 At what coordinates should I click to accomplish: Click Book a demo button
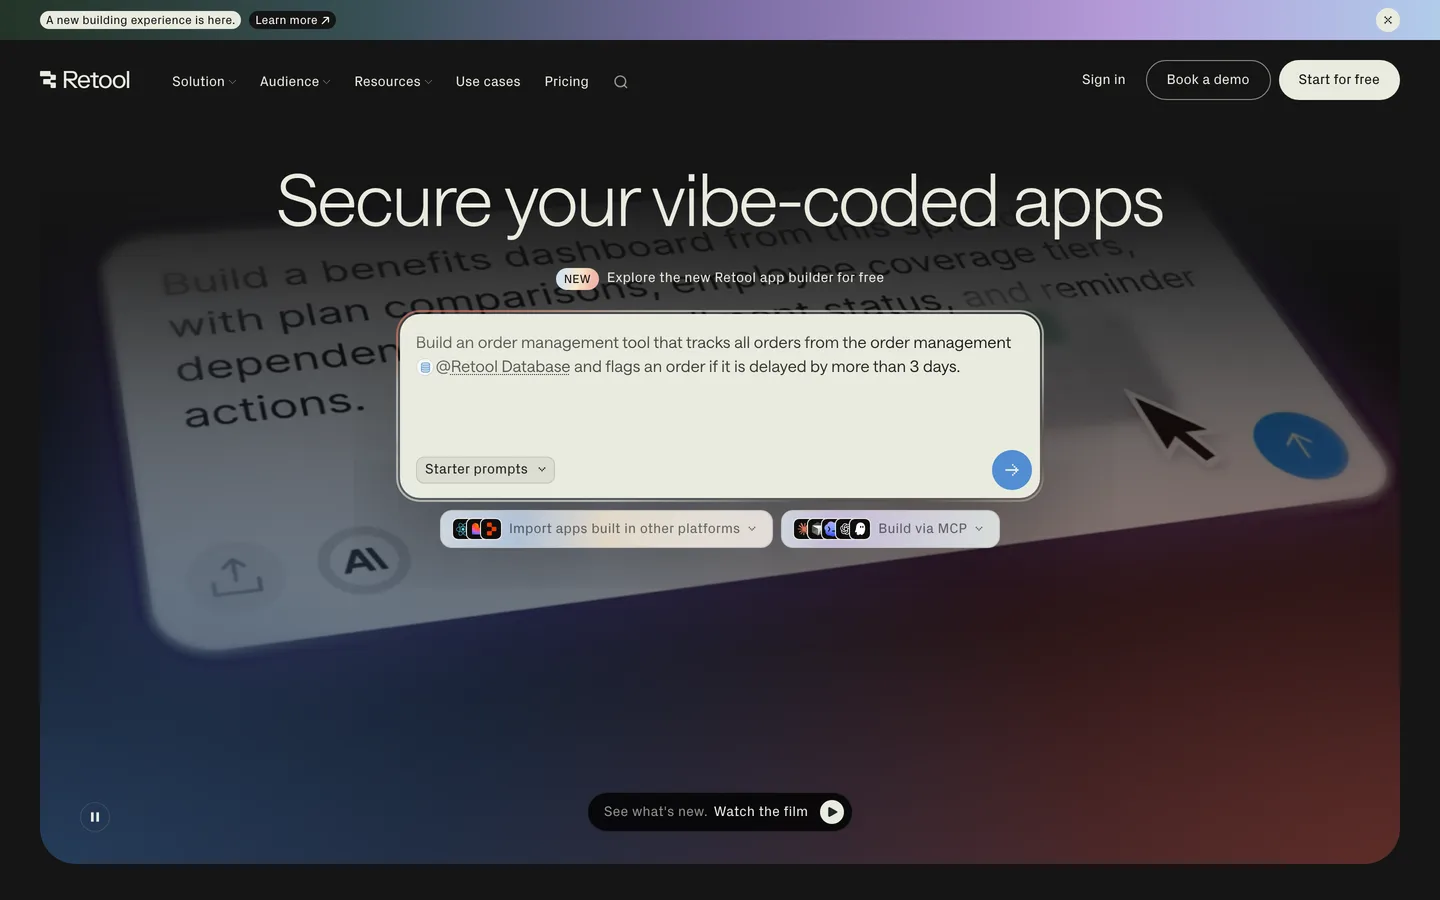click(1208, 80)
